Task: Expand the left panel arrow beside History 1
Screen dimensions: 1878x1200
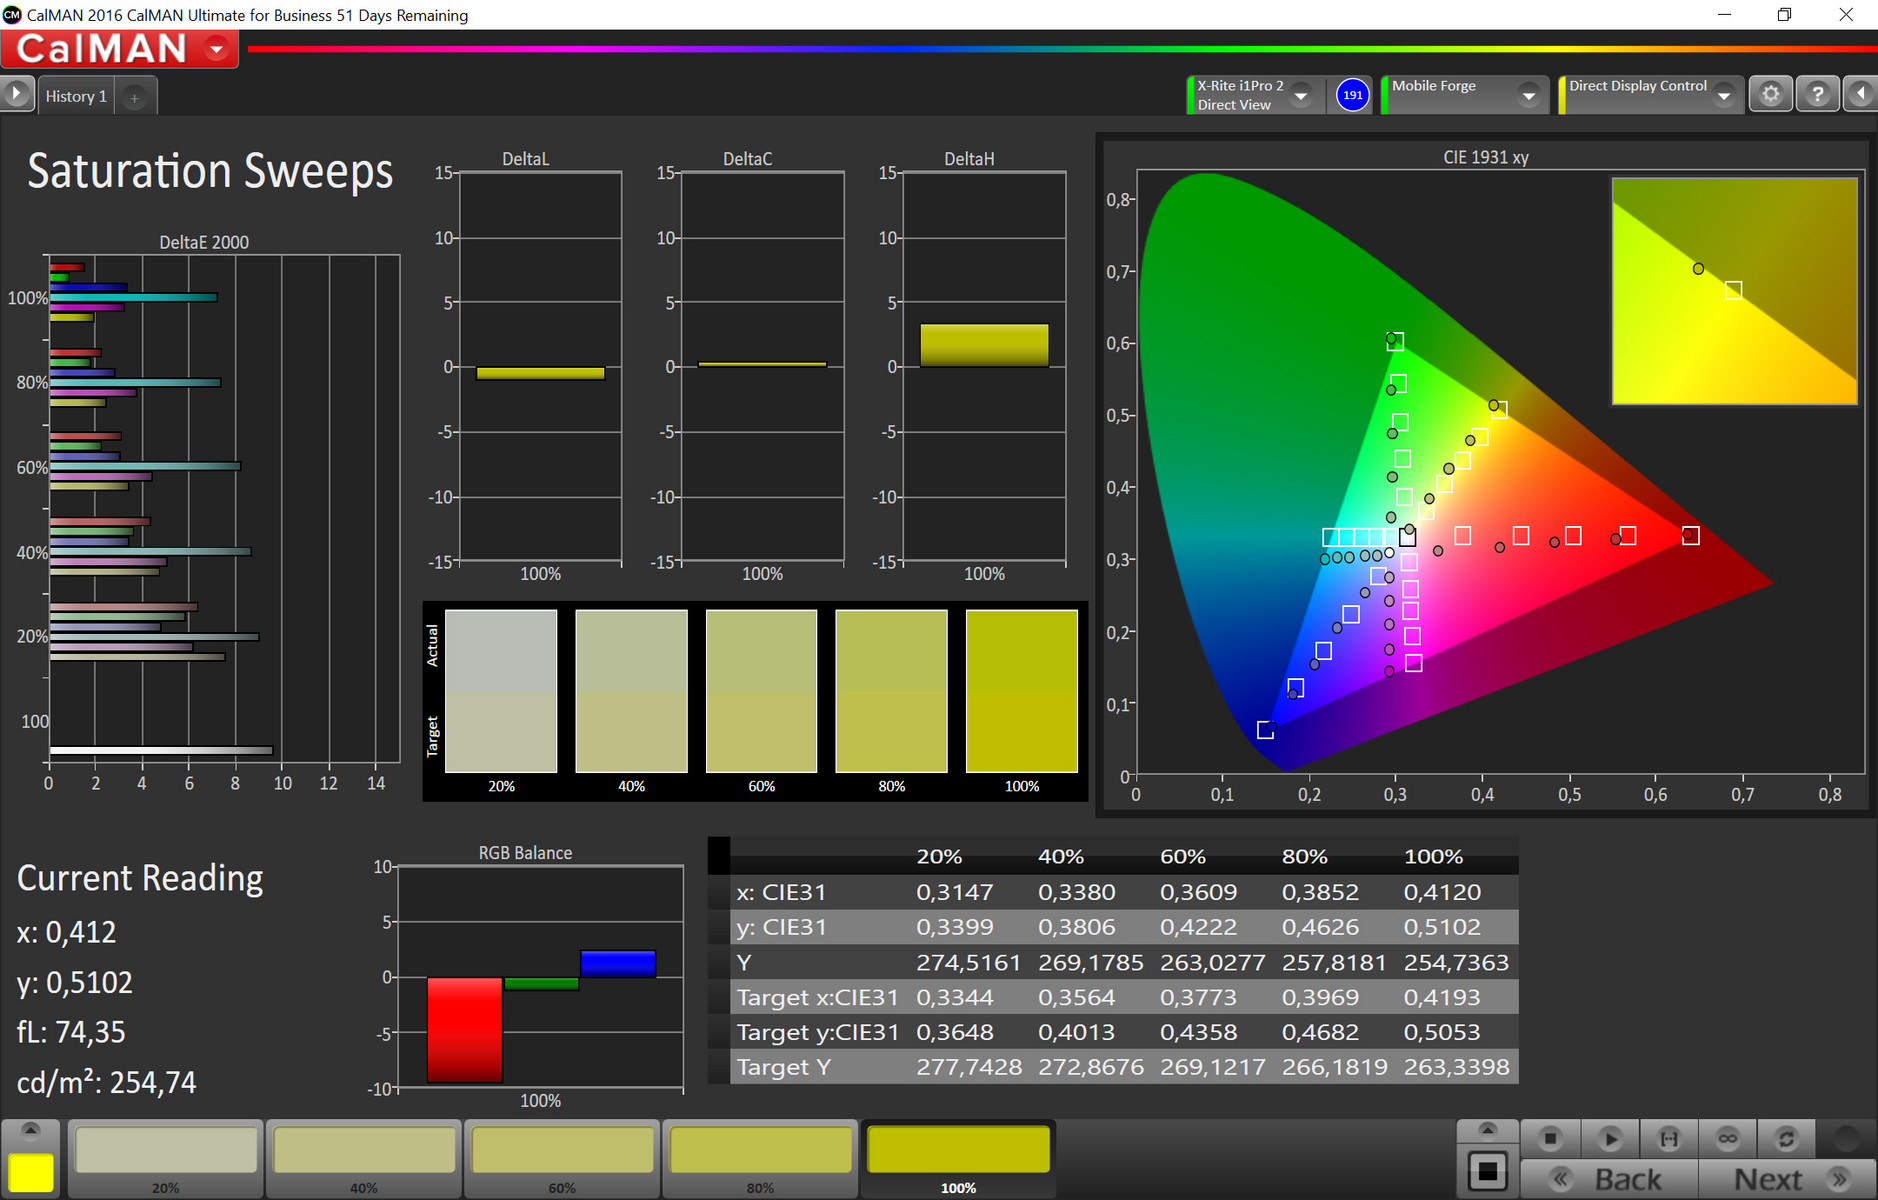Action: (x=17, y=94)
